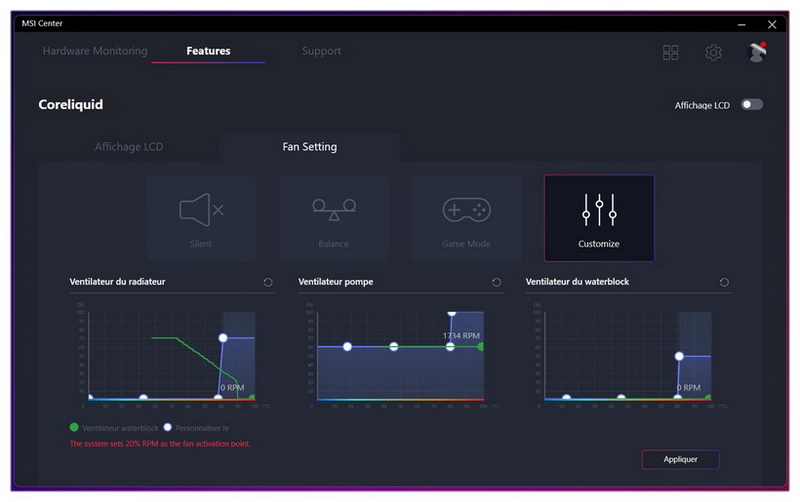The width and height of the screenshot is (800, 502).
Task: Reset the Ventilateur du waterblock curve
Action: tap(724, 282)
